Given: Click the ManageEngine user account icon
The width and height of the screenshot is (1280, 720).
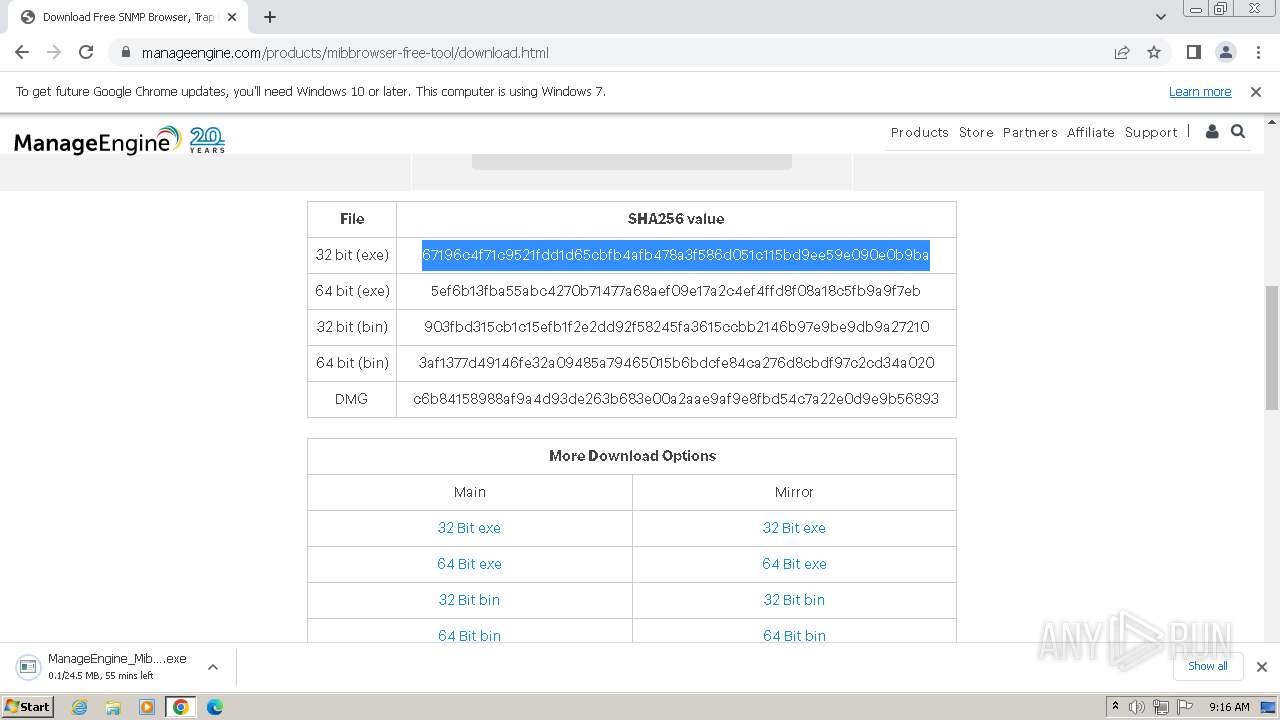Looking at the screenshot, I should coord(1212,132).
